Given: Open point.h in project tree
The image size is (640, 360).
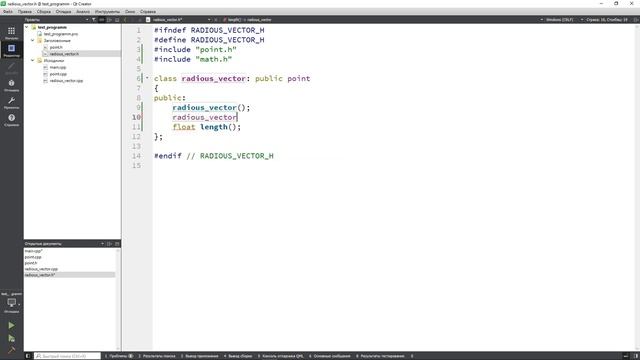Looking at the screenshot, I should point(56,47).
